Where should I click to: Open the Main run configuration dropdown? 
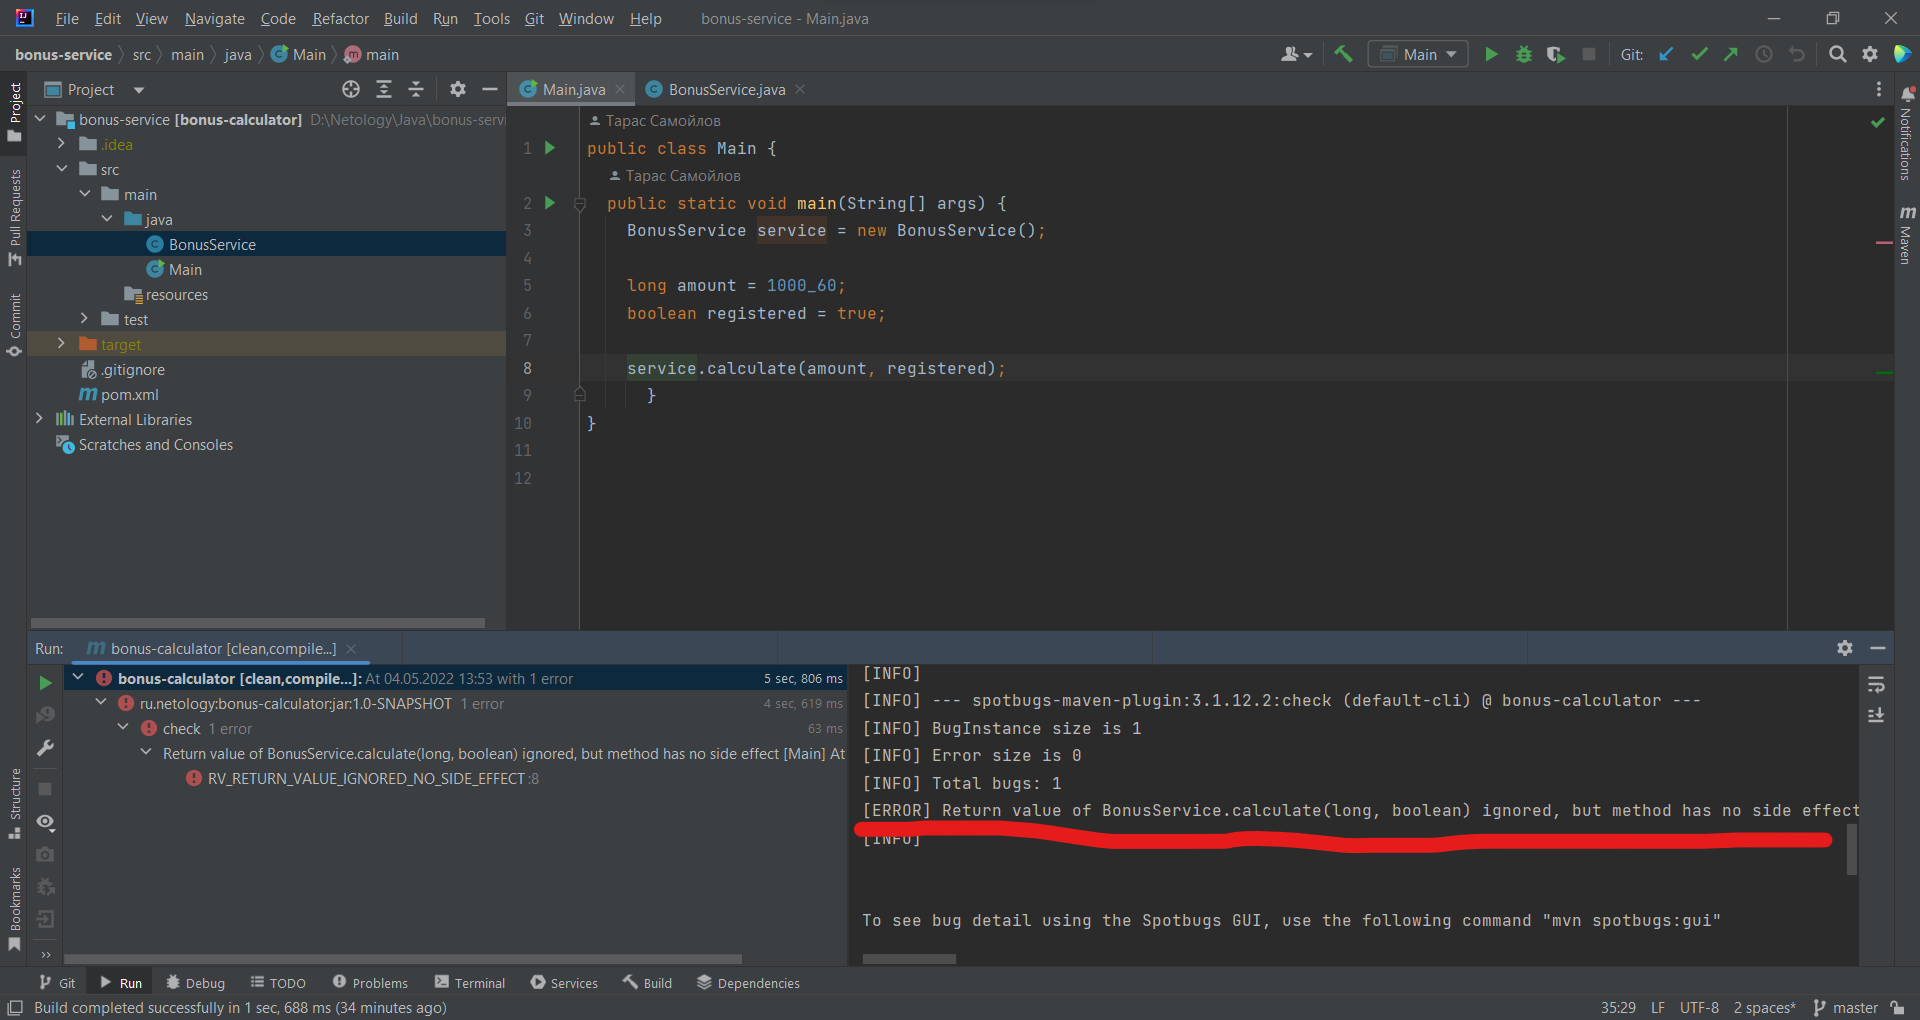pos(1417,54)
